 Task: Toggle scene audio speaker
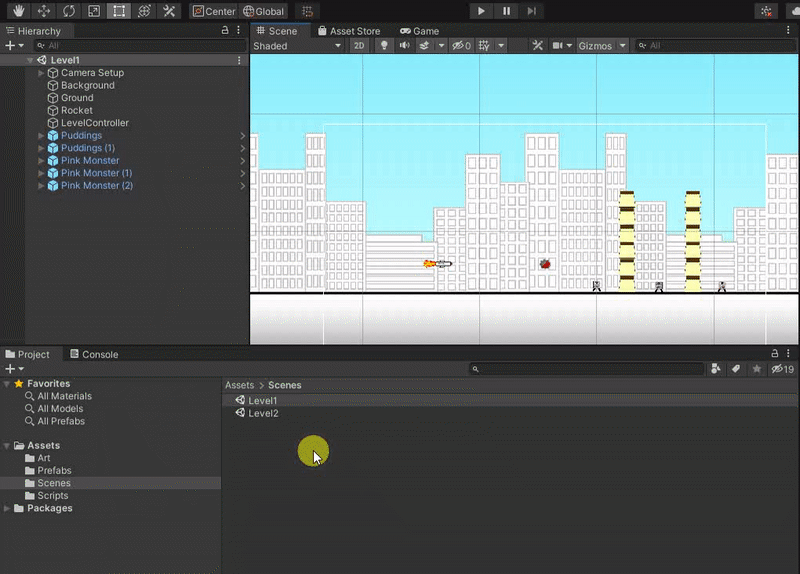pos(404,46)
